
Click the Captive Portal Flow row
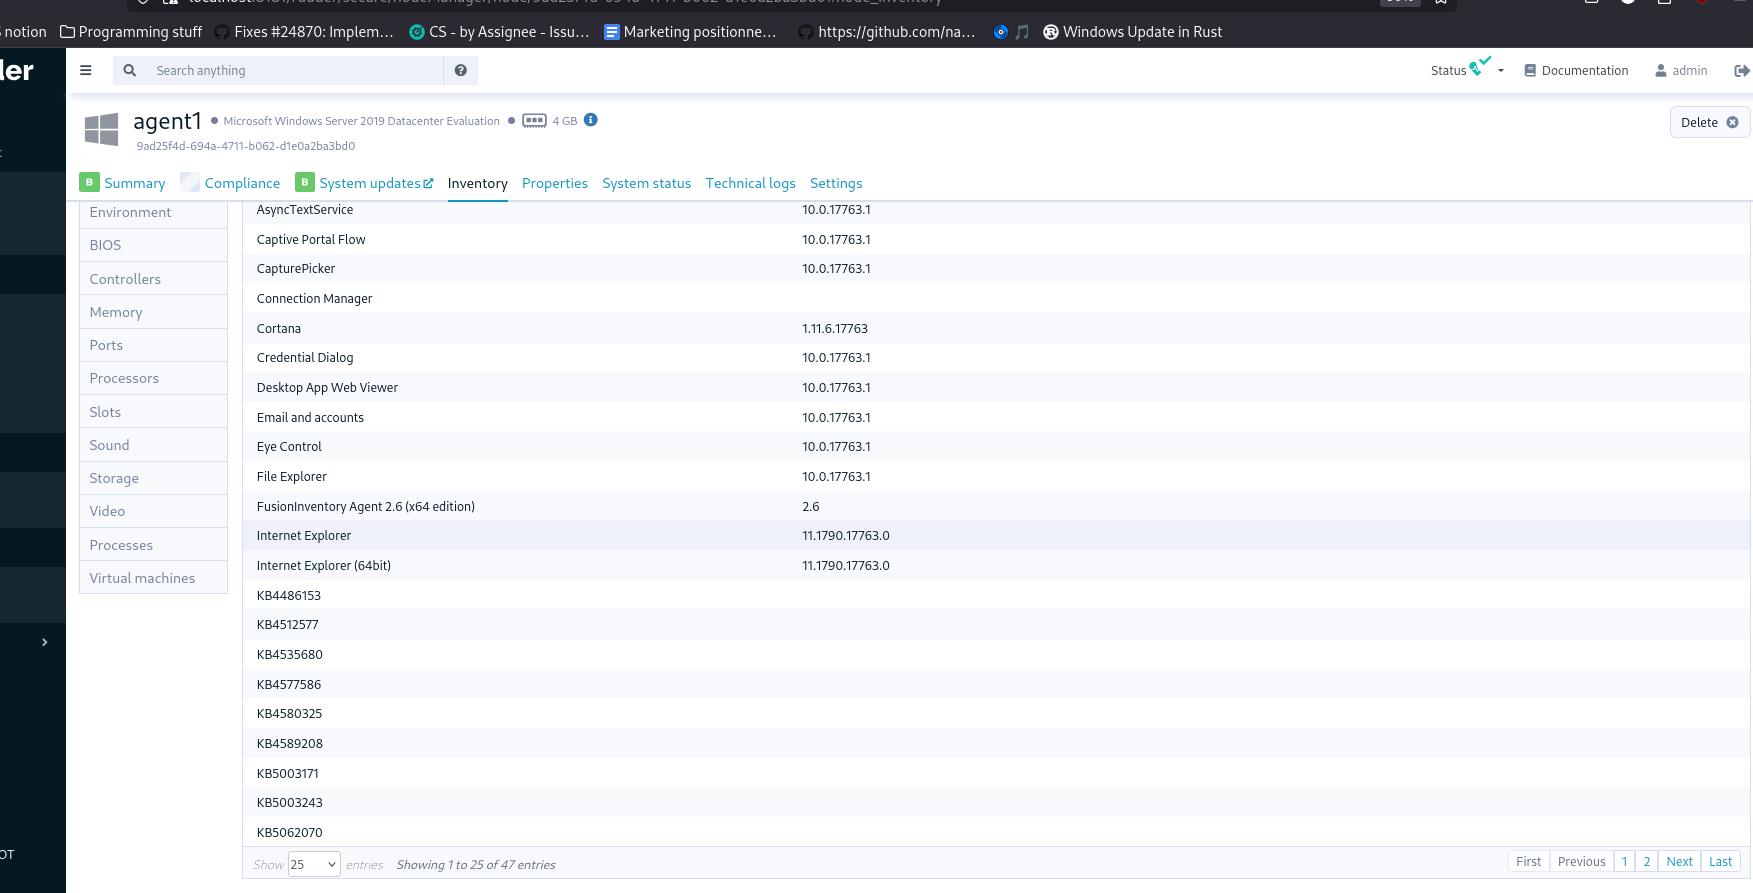[996, 239]
